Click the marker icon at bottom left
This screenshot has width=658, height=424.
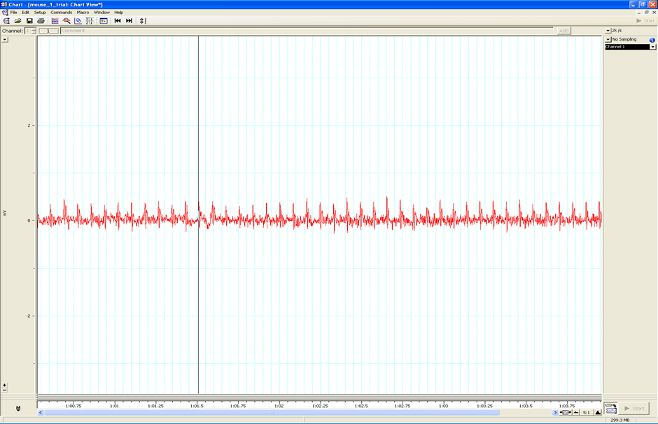coord(18,408)
